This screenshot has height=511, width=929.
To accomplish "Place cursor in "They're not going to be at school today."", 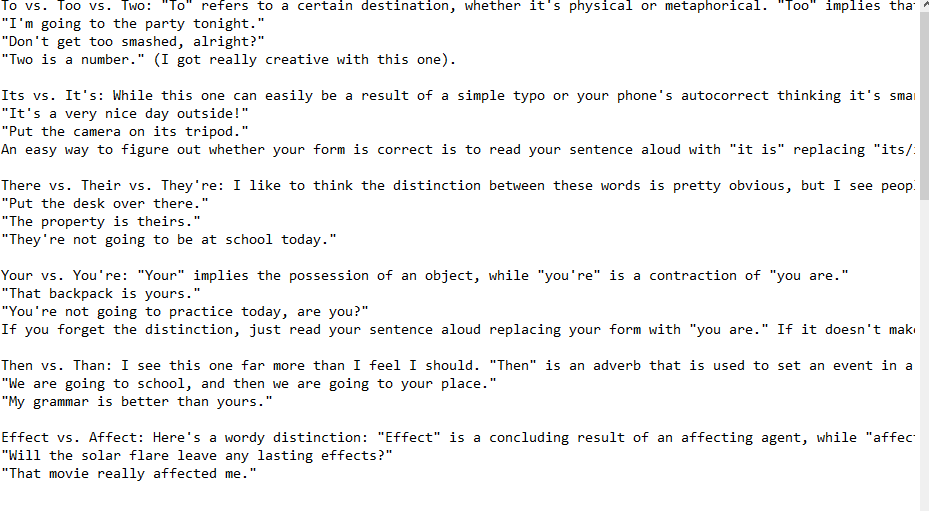I will [x=169, y=239].
